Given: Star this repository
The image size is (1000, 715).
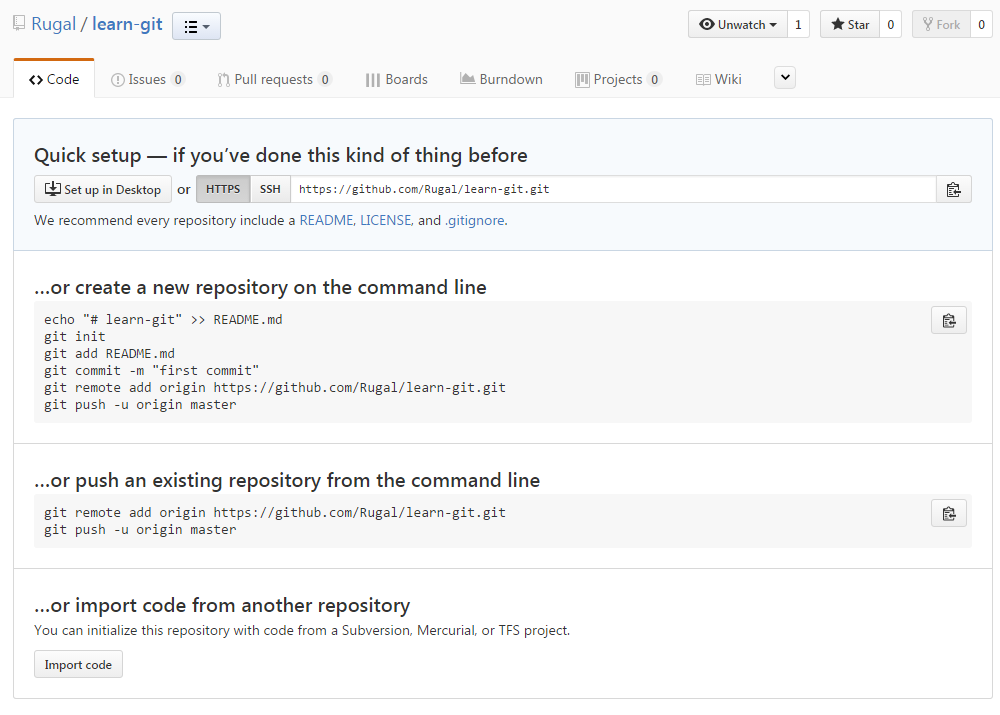Looking at the screenshot, I should click(849, 25).
